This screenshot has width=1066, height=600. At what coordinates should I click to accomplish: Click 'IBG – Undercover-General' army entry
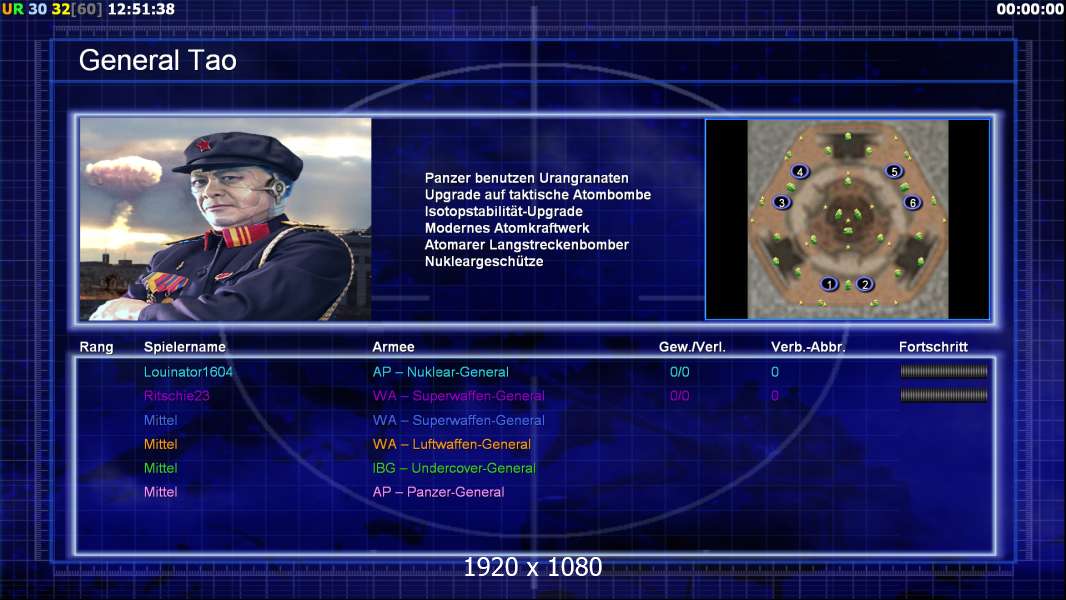(x=454, y=467)
